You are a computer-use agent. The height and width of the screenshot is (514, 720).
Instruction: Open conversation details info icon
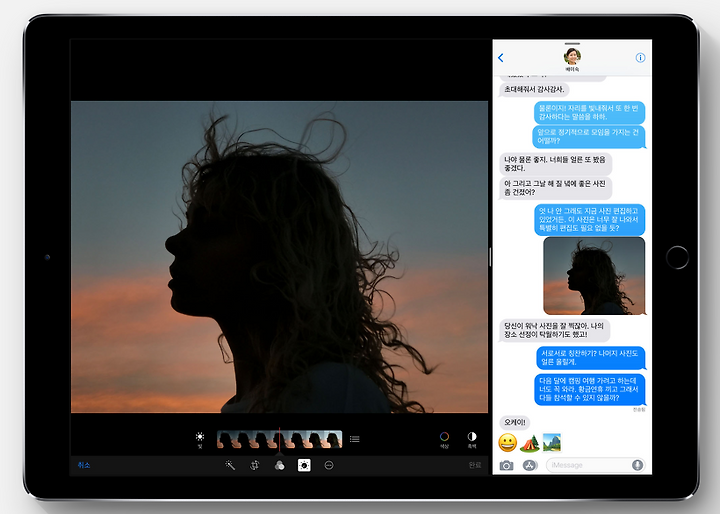click(640, 57)
